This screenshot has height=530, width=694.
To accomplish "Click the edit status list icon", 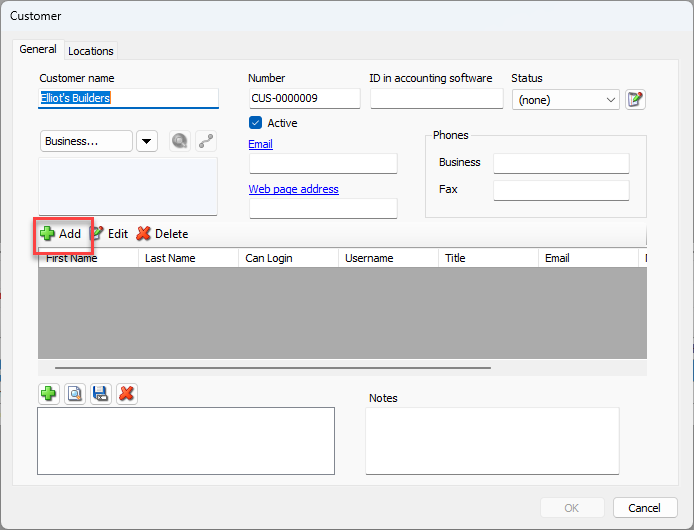I will 635,99.
